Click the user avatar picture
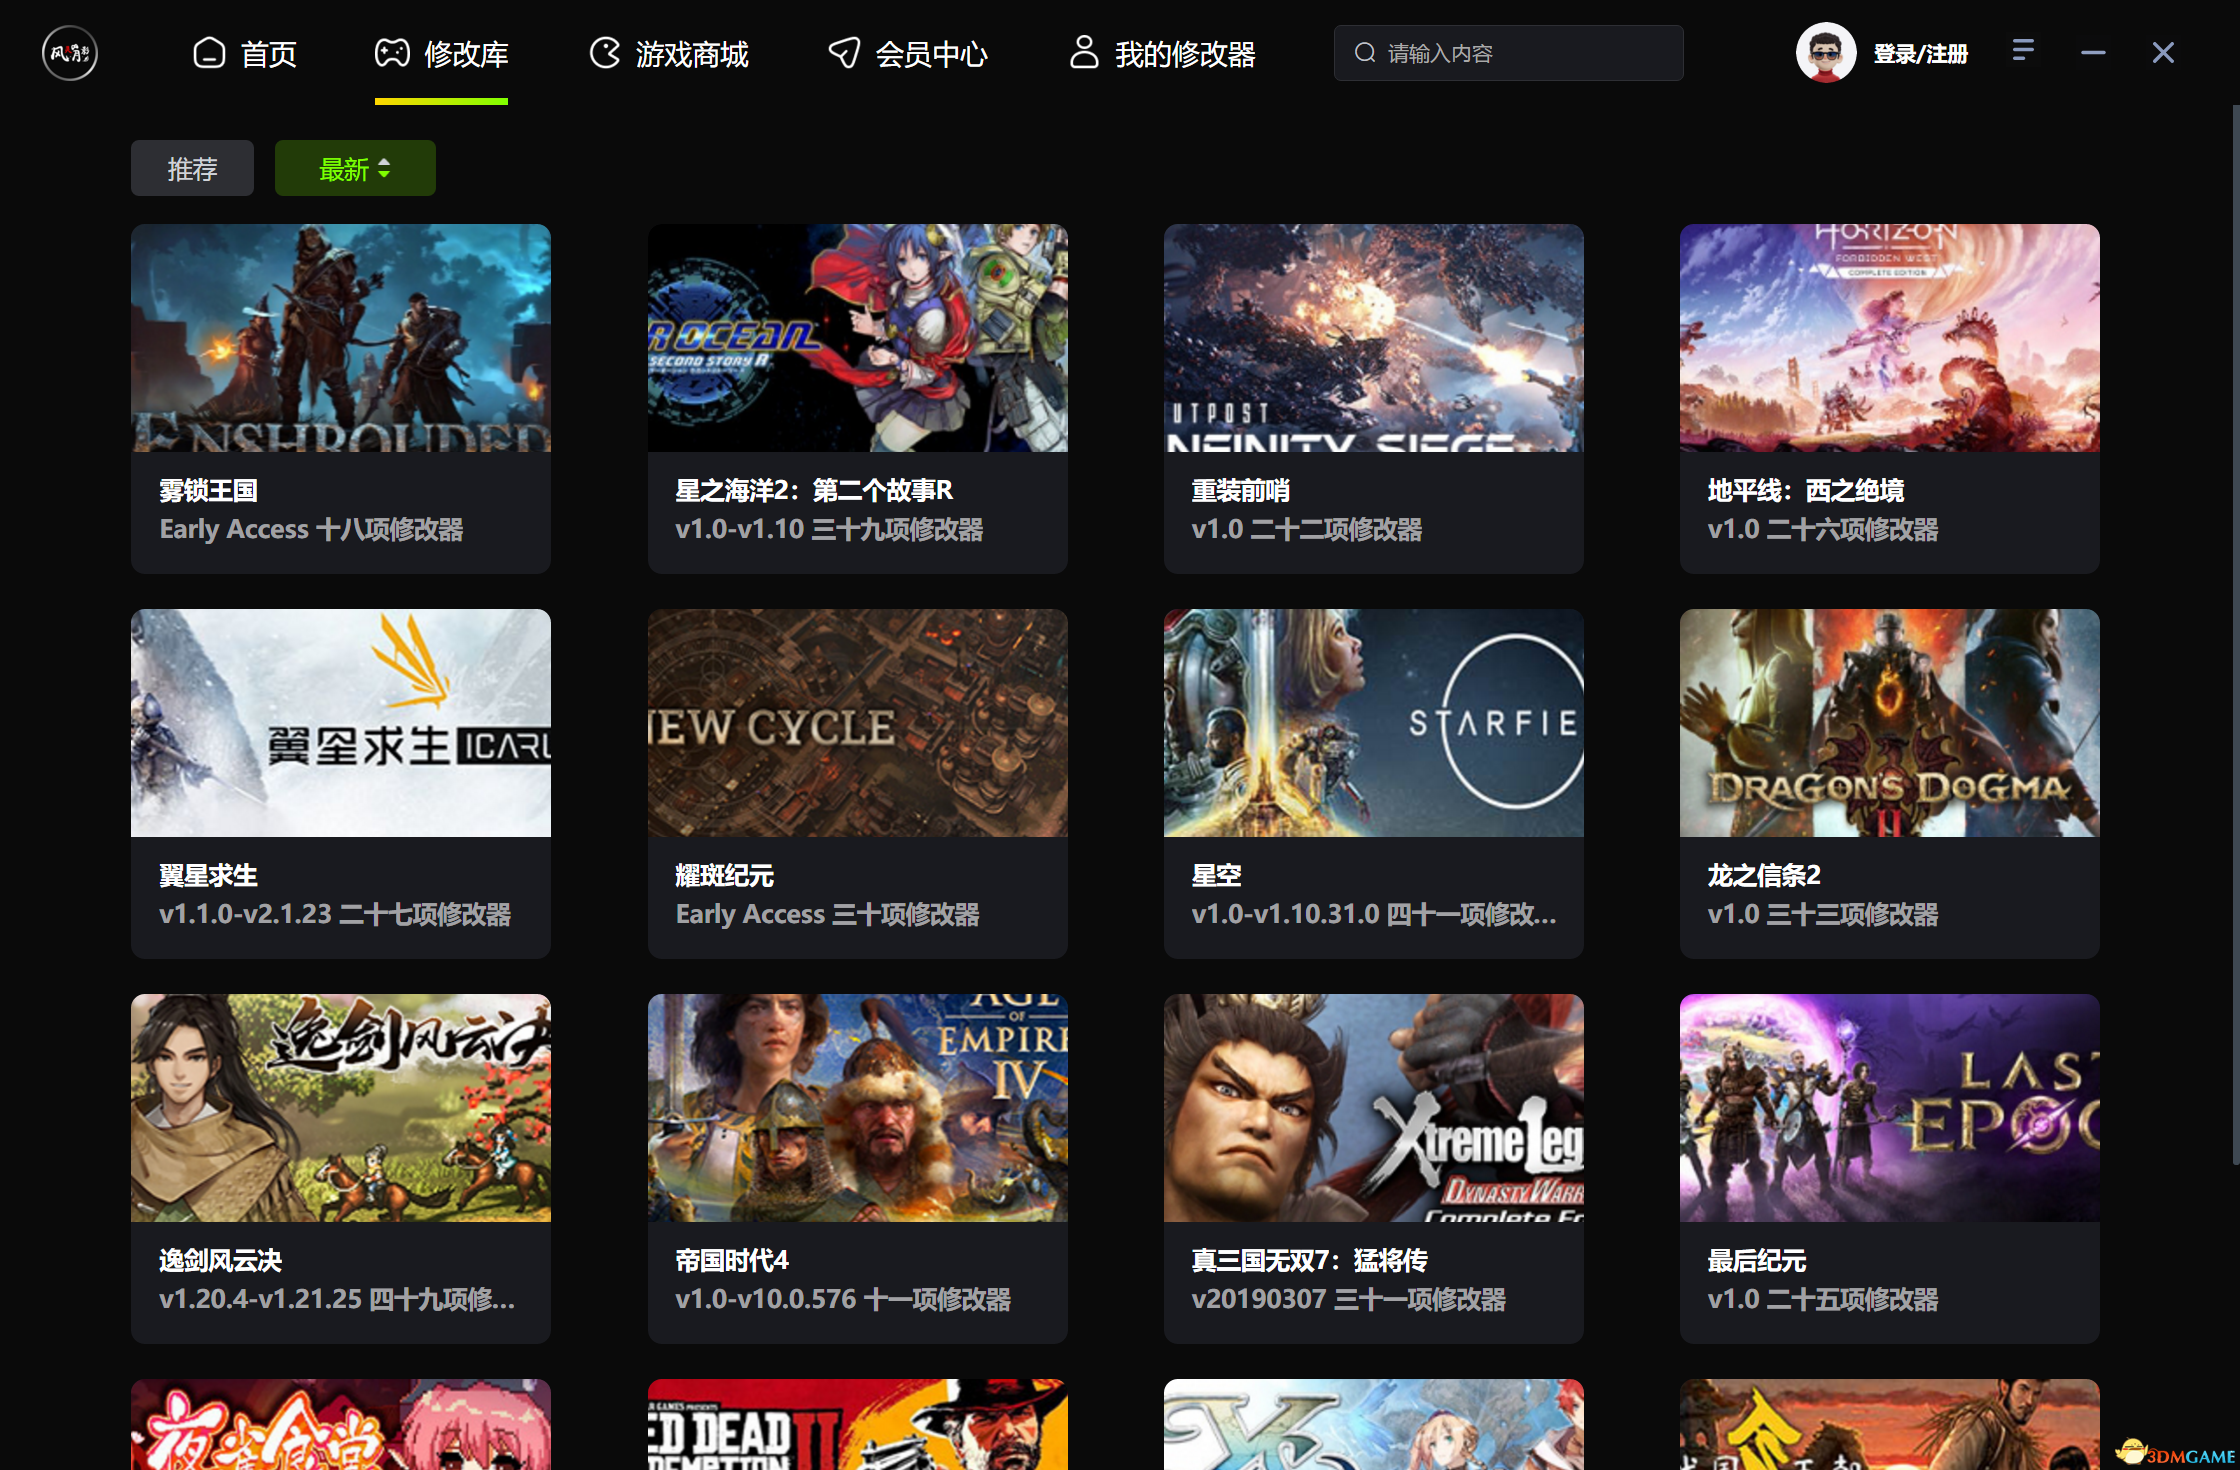 [x=1826, y=53]
